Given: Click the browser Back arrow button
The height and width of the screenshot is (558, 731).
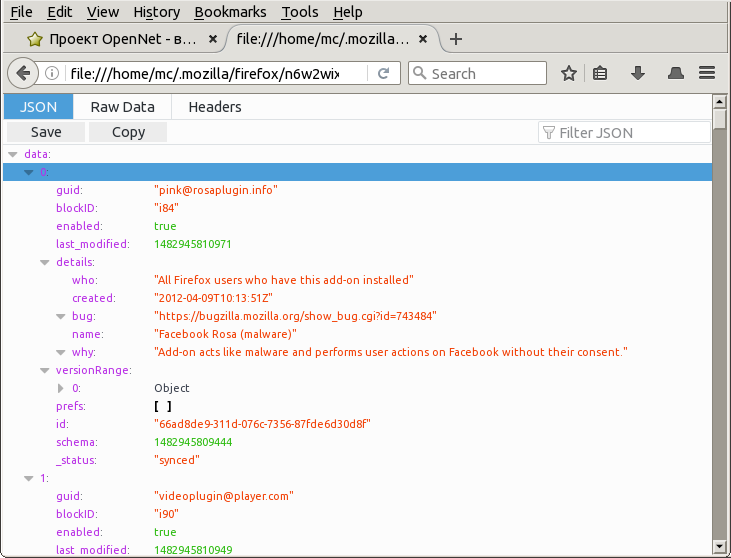Looking at the screenshot, I should pyautogui.click(x=22, y=73).
